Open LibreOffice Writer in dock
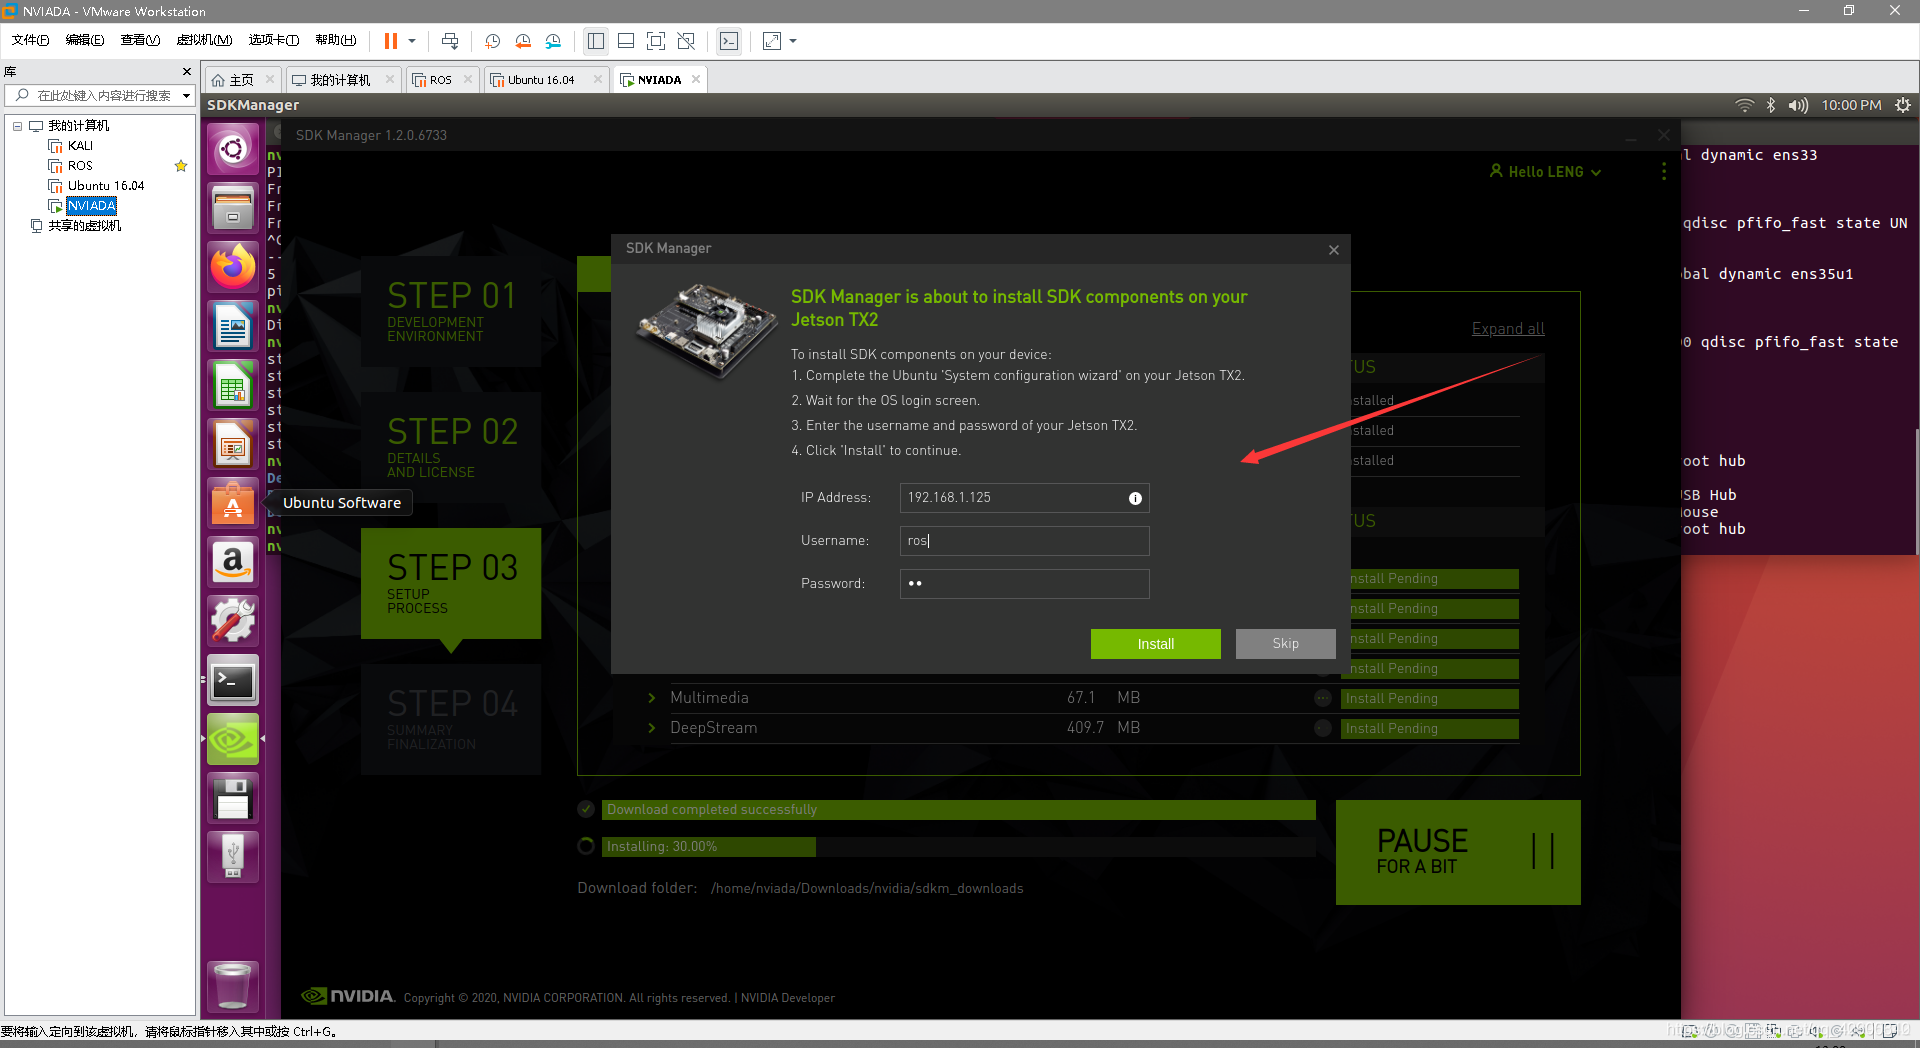The image size is (1920, 1048). (x=233, y=326)
